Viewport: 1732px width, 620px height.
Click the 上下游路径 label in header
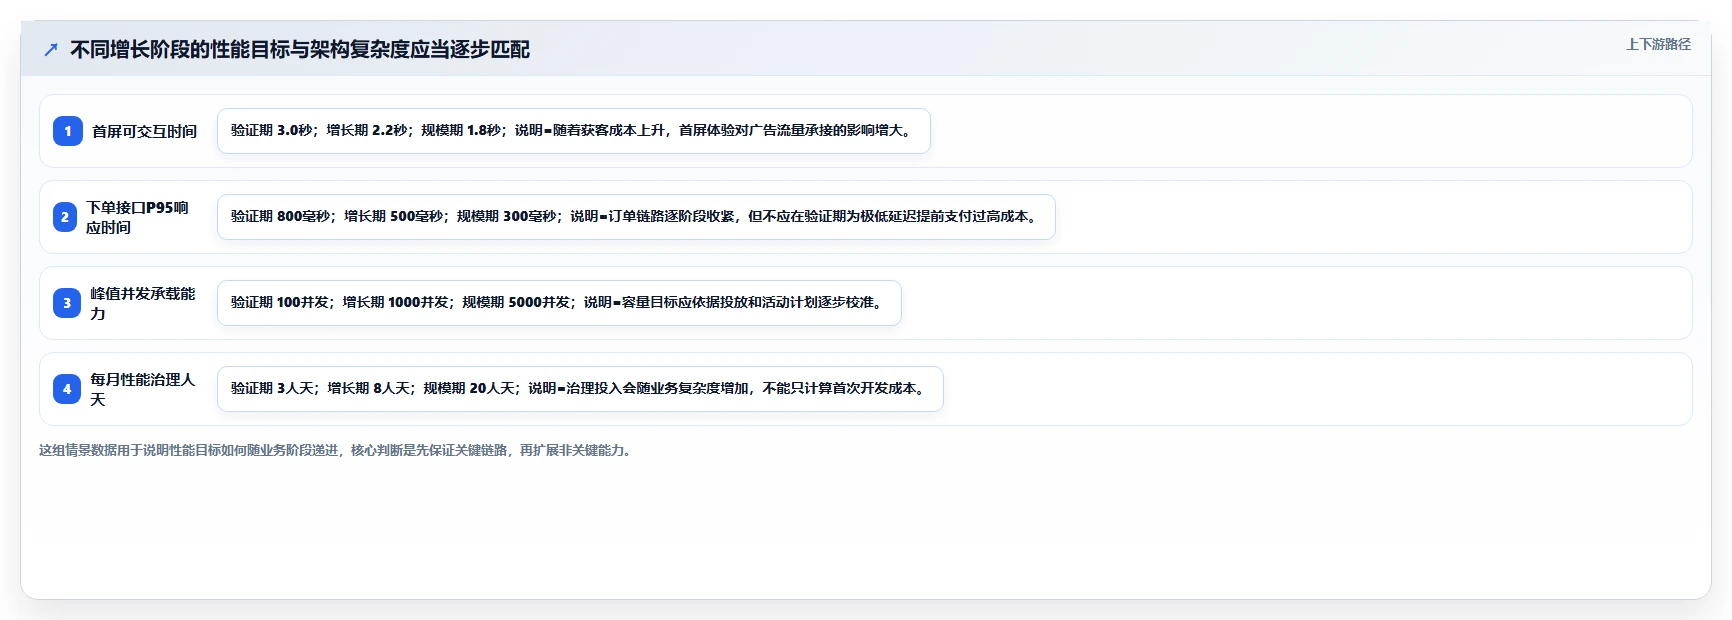coord(1658,44)
